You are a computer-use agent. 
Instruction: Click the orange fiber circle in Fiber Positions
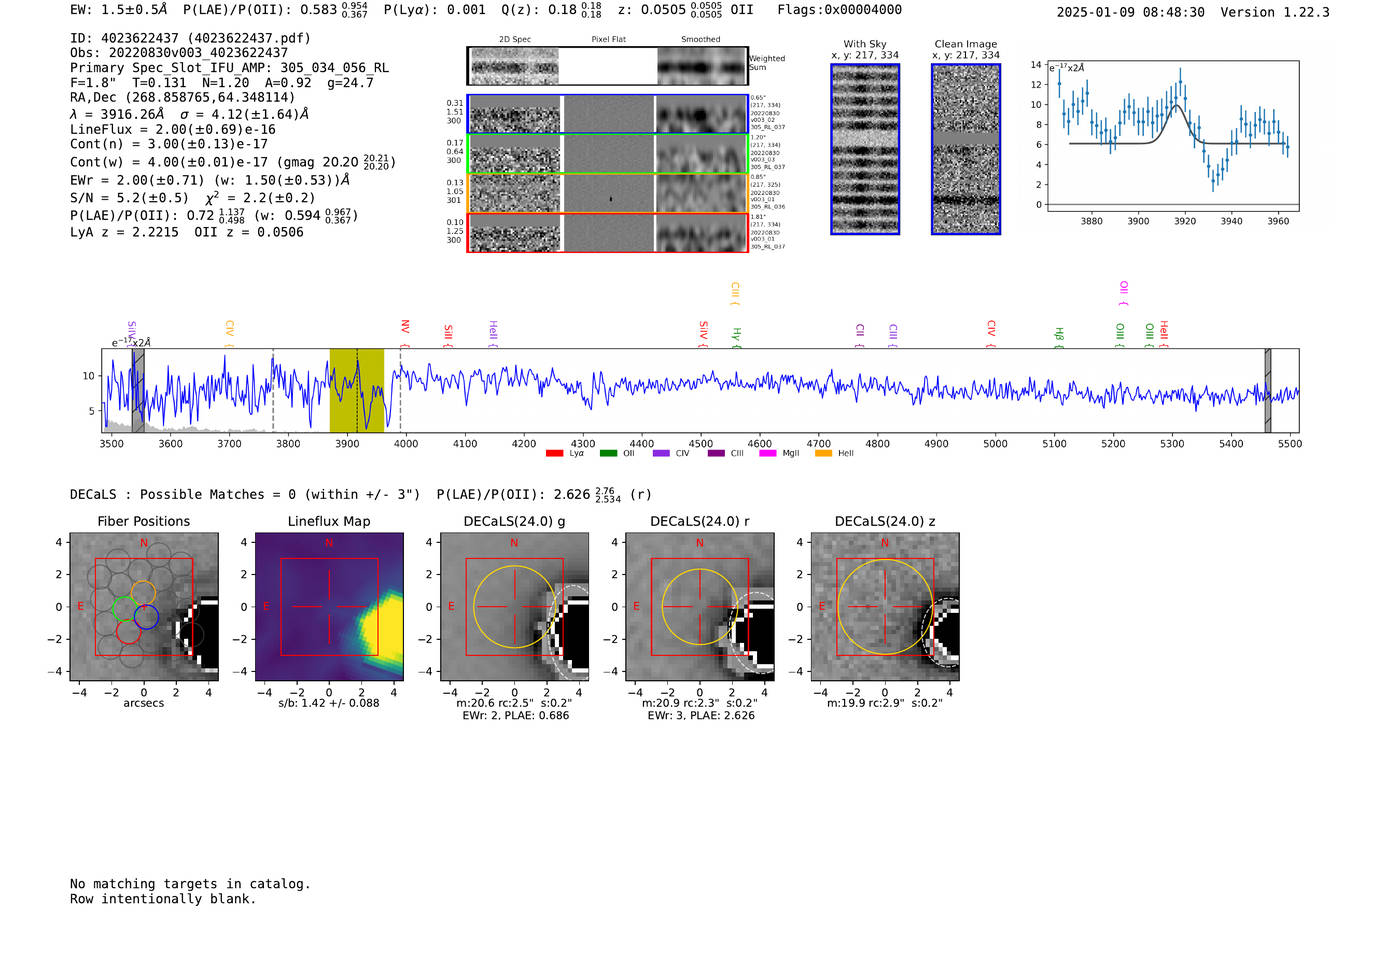pos(144,592)
